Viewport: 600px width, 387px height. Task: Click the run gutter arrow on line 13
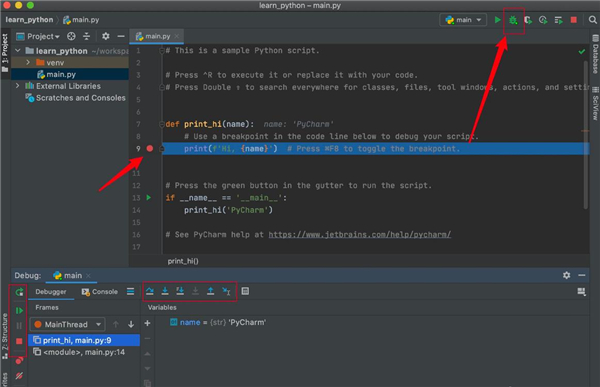(x=148, y=198)
